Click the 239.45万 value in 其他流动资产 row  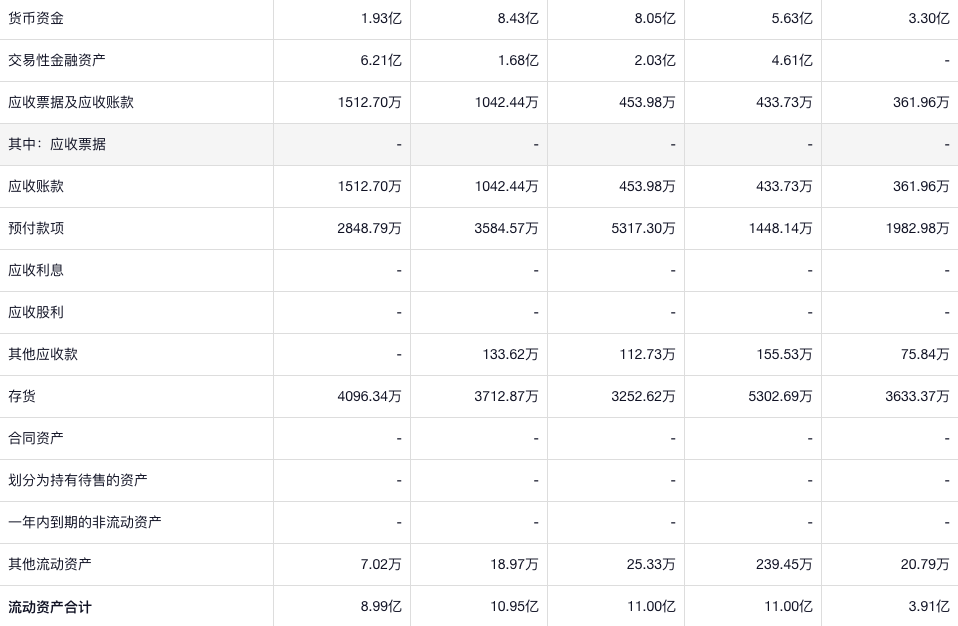tap(784, 564)
